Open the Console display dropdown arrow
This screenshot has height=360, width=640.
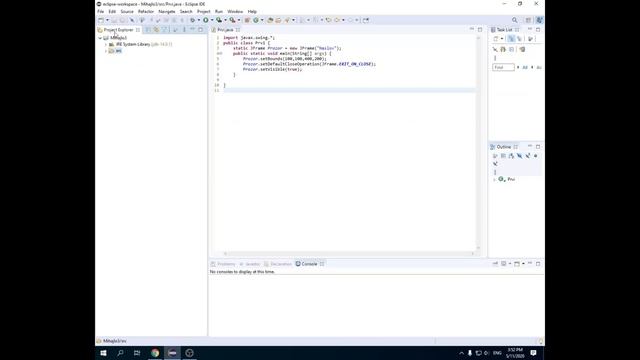tap(509, 264)
